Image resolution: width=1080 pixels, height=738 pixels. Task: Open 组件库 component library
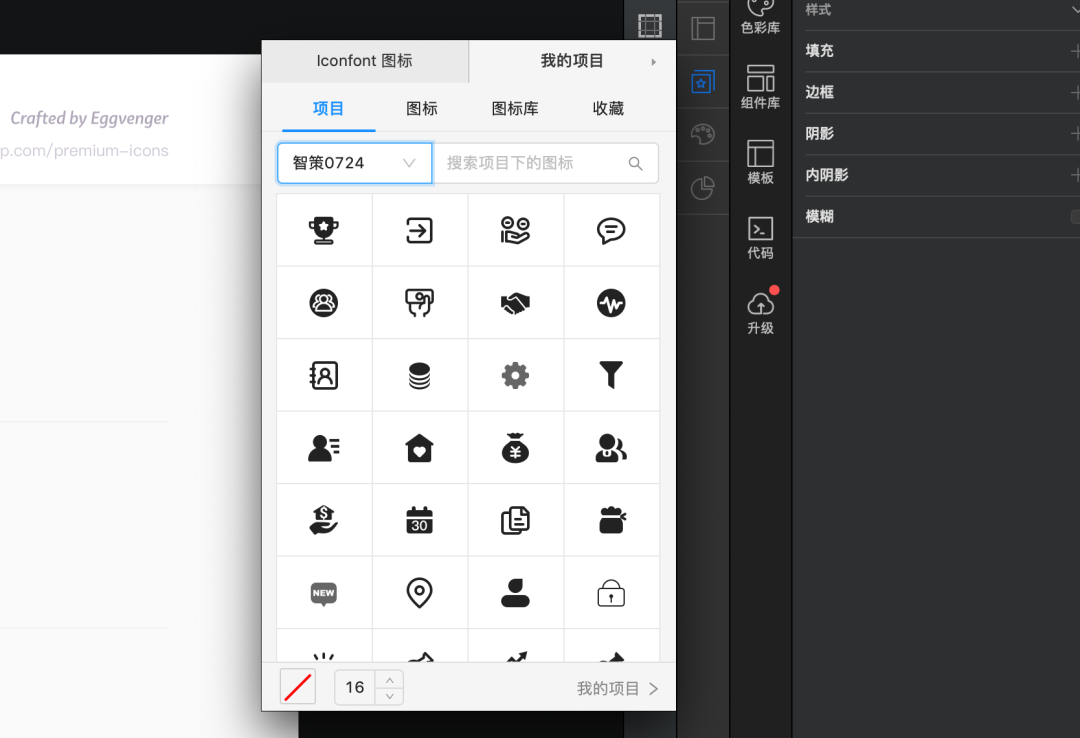tap(760, 87)
